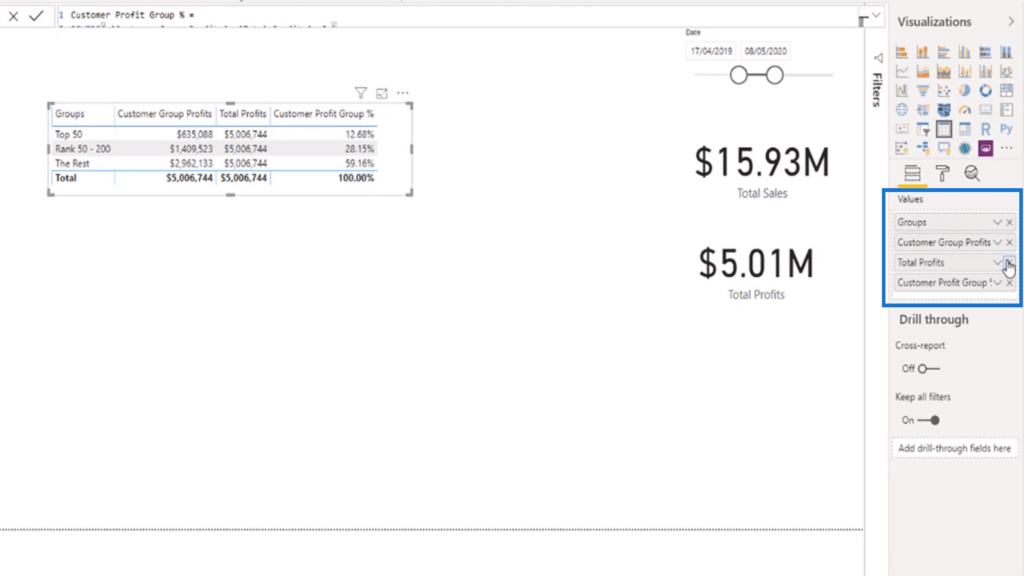Commit the formula with checkmark icon

pyautogui.click(x=36, y=16)
